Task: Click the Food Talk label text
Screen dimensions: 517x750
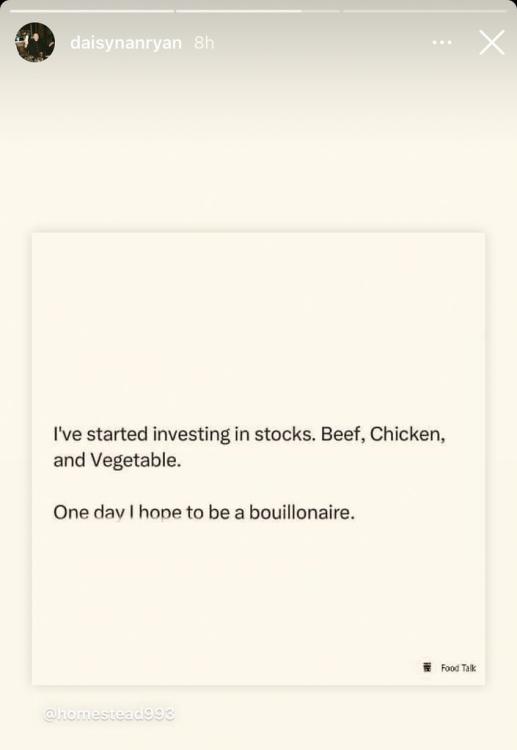Action: [458, 668]
